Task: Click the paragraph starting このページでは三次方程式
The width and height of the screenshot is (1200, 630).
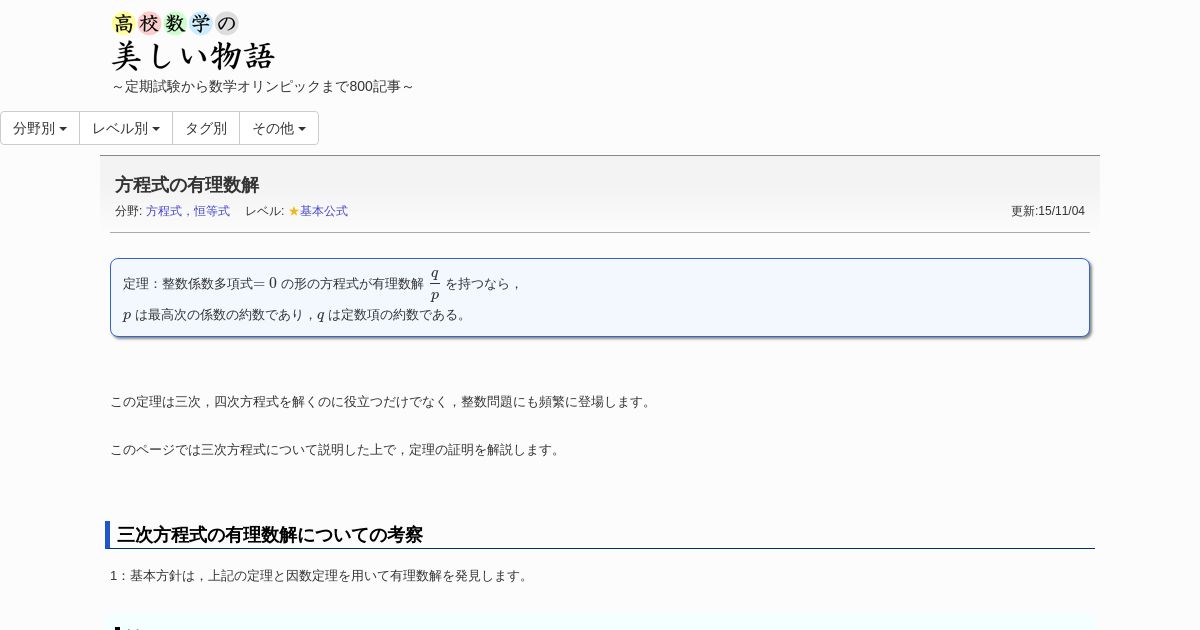Action: (337, 450)
